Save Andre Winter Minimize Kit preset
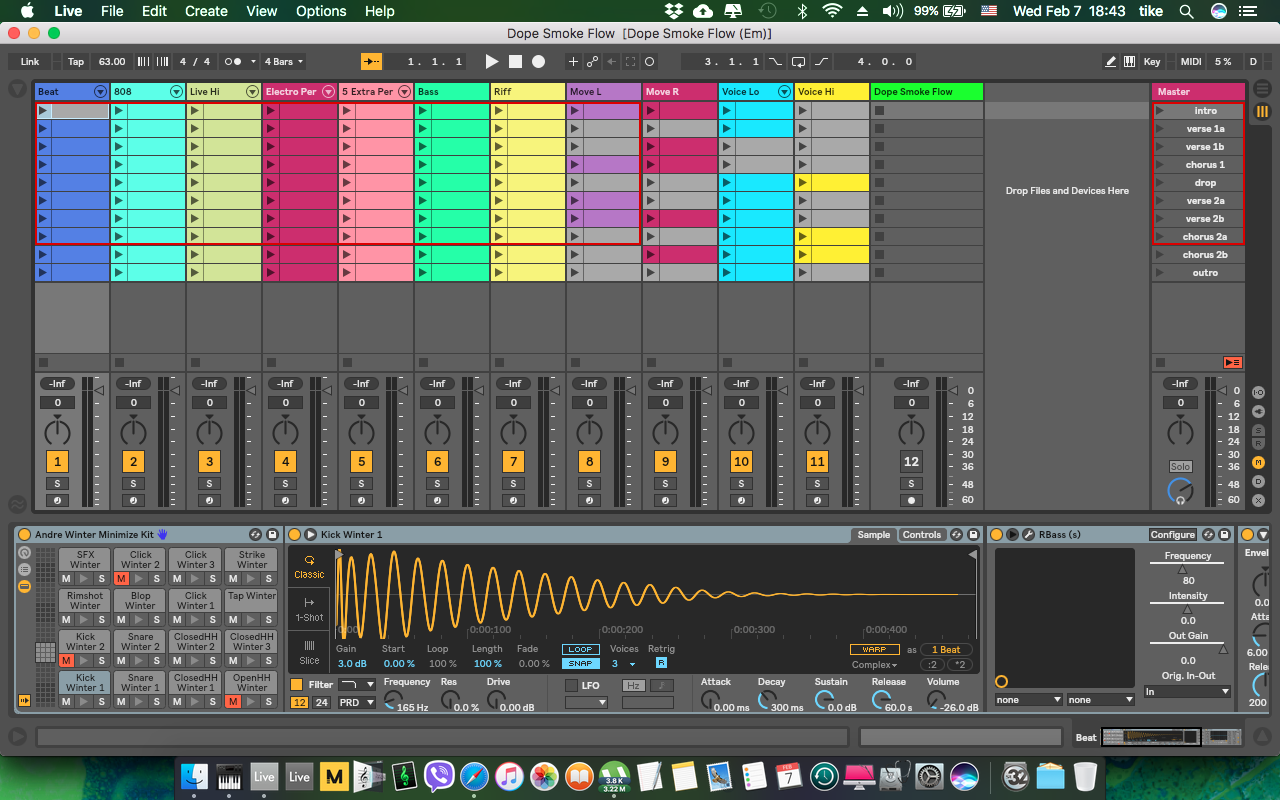This screenshot has height=800, width=1280. 272,535
